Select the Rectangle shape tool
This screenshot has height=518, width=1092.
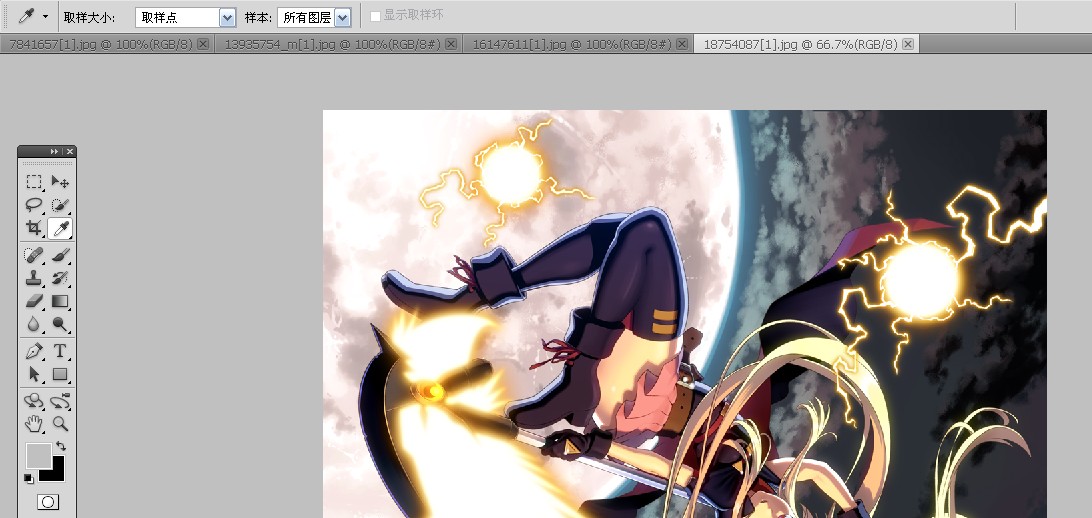[60, 374]
